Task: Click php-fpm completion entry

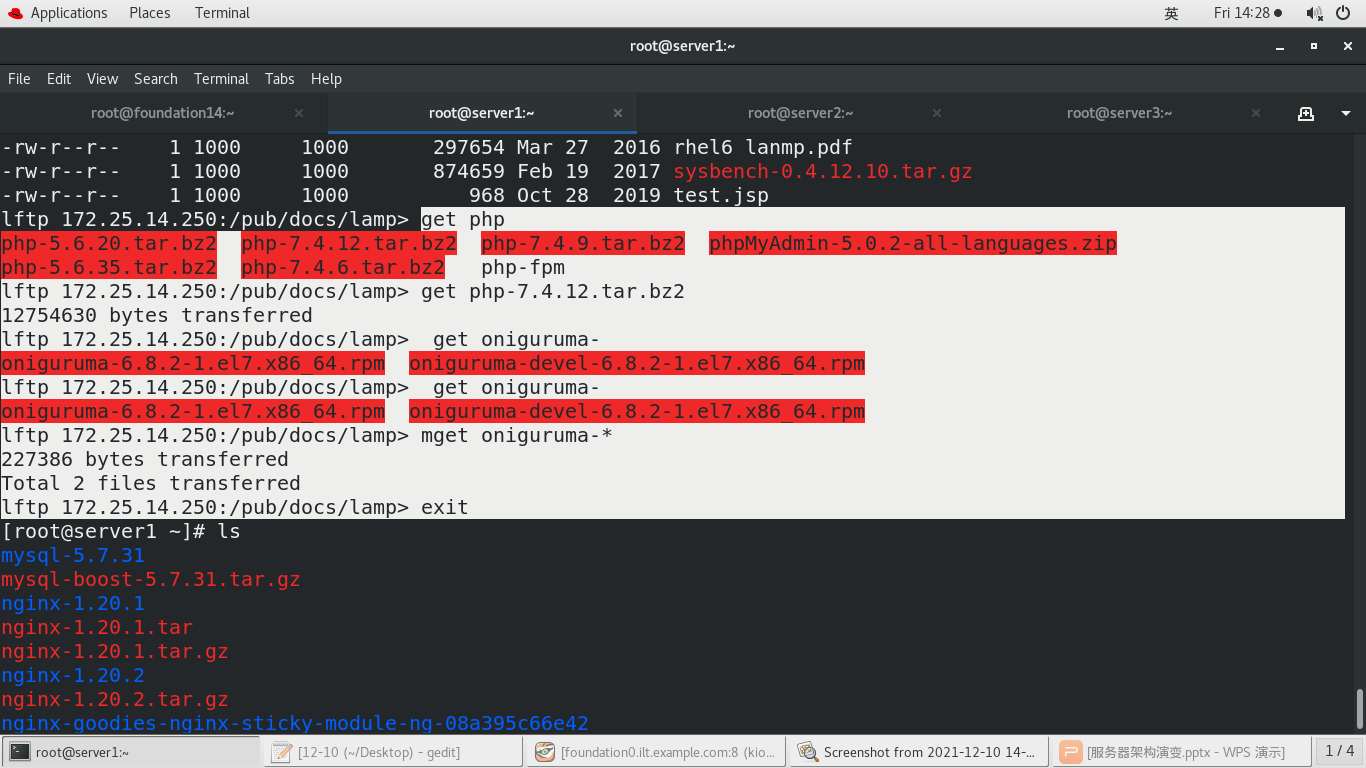Action: (523, 267)
